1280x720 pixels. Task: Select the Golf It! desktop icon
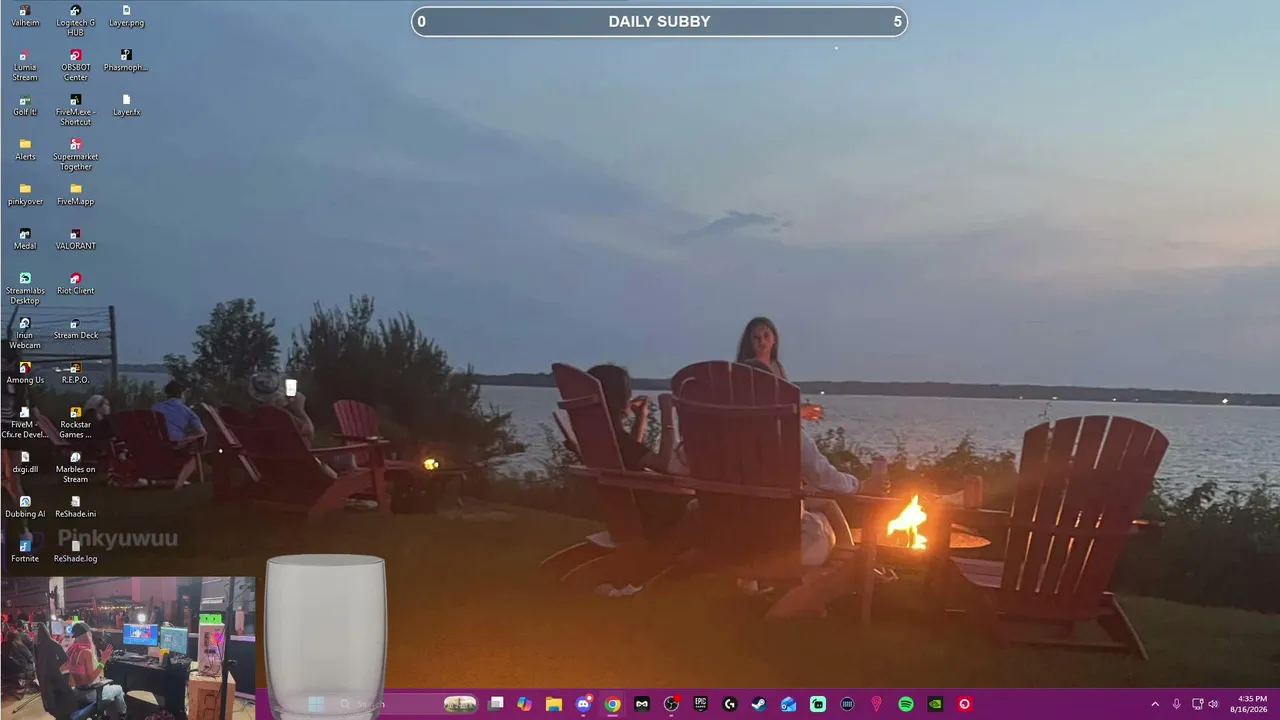25,106
